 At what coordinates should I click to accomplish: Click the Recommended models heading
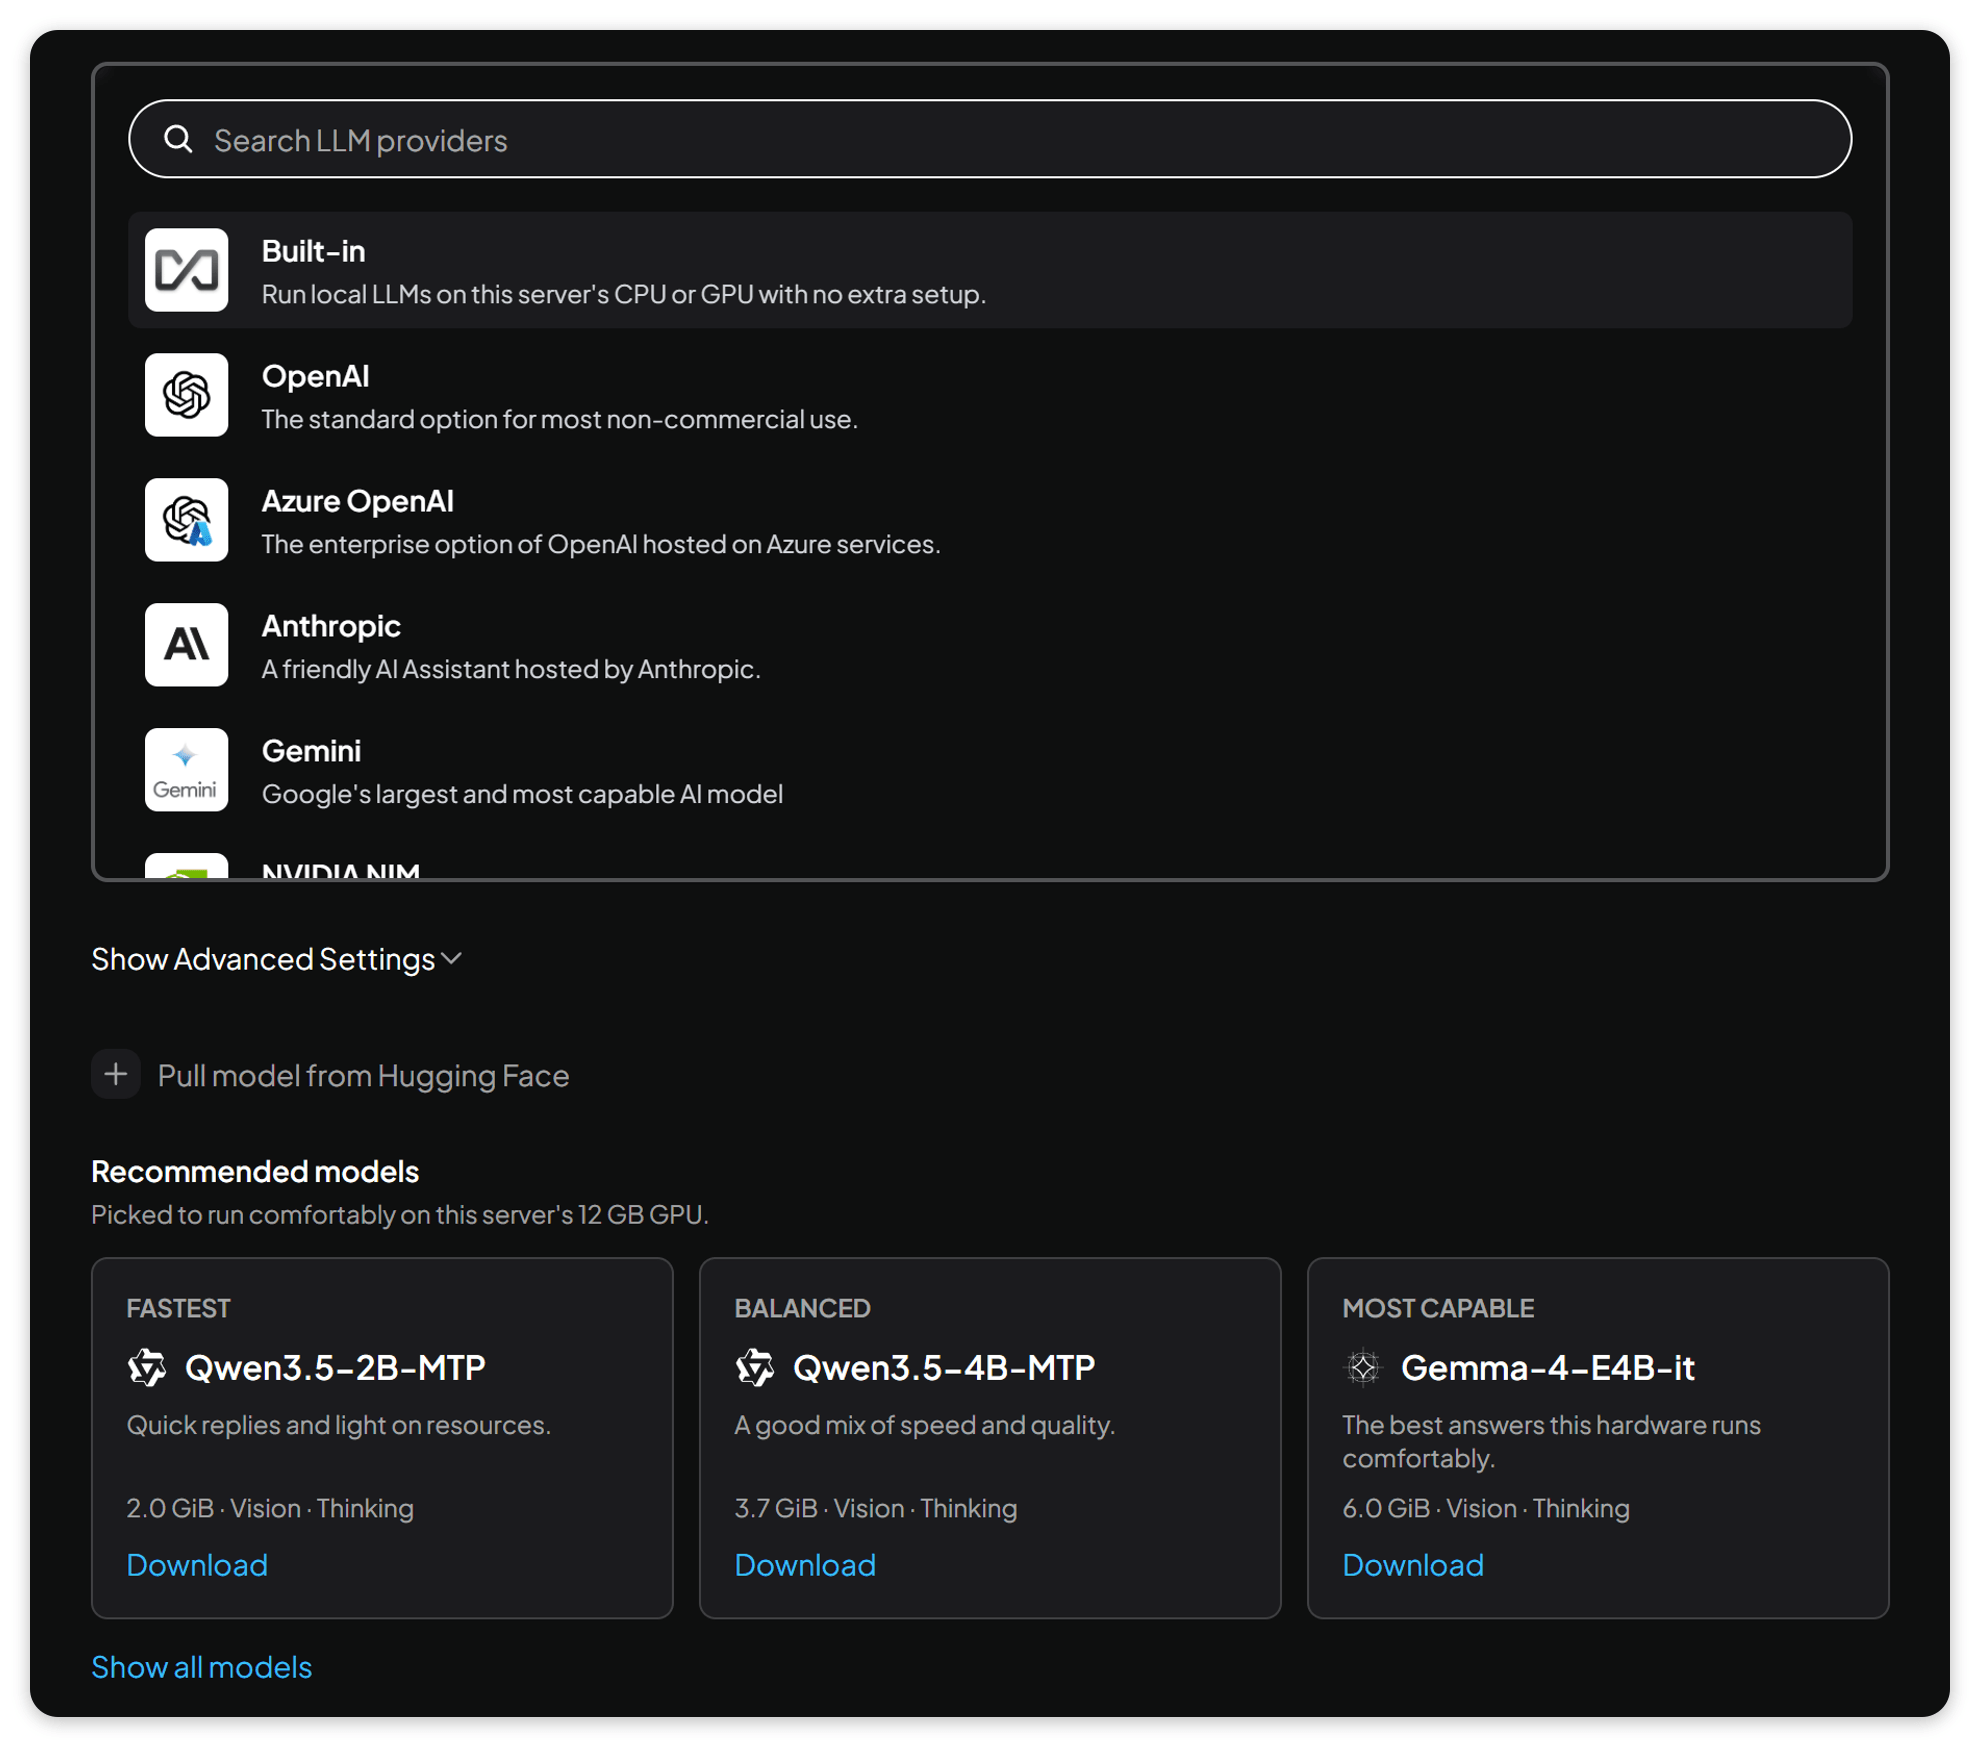[255, 1171]
